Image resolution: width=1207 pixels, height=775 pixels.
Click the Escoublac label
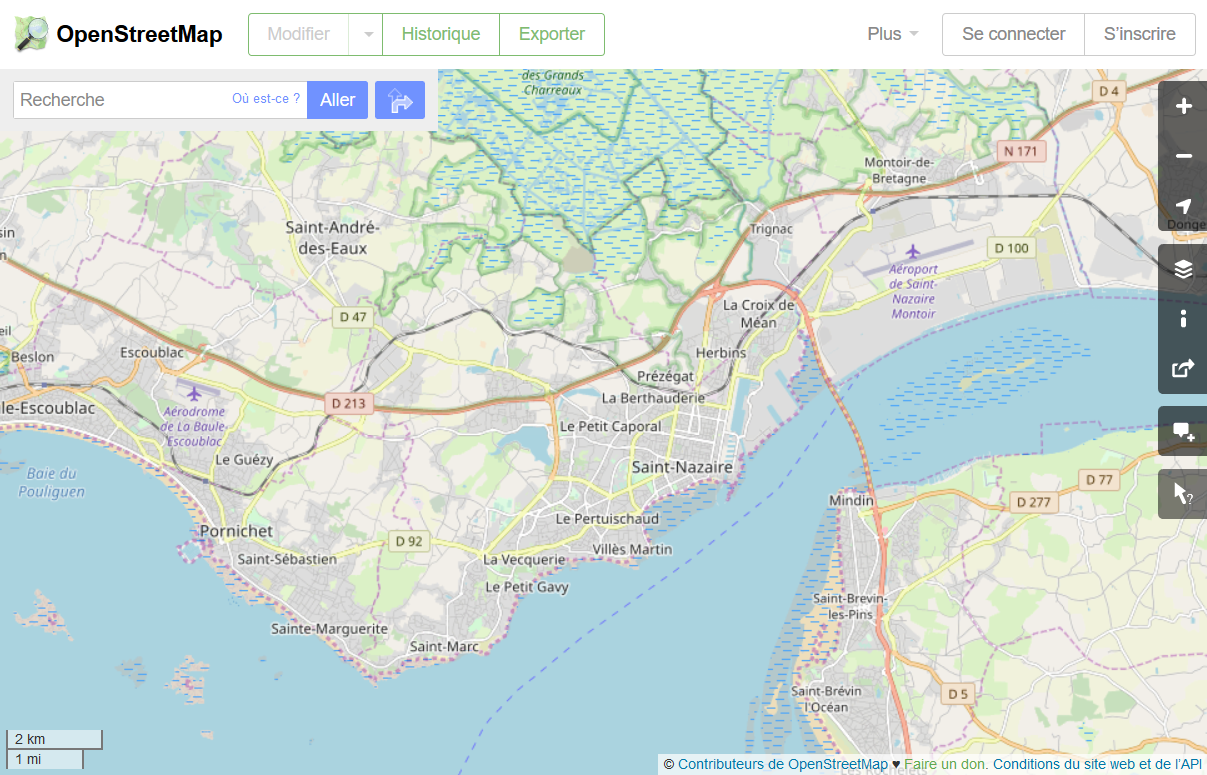152,352
